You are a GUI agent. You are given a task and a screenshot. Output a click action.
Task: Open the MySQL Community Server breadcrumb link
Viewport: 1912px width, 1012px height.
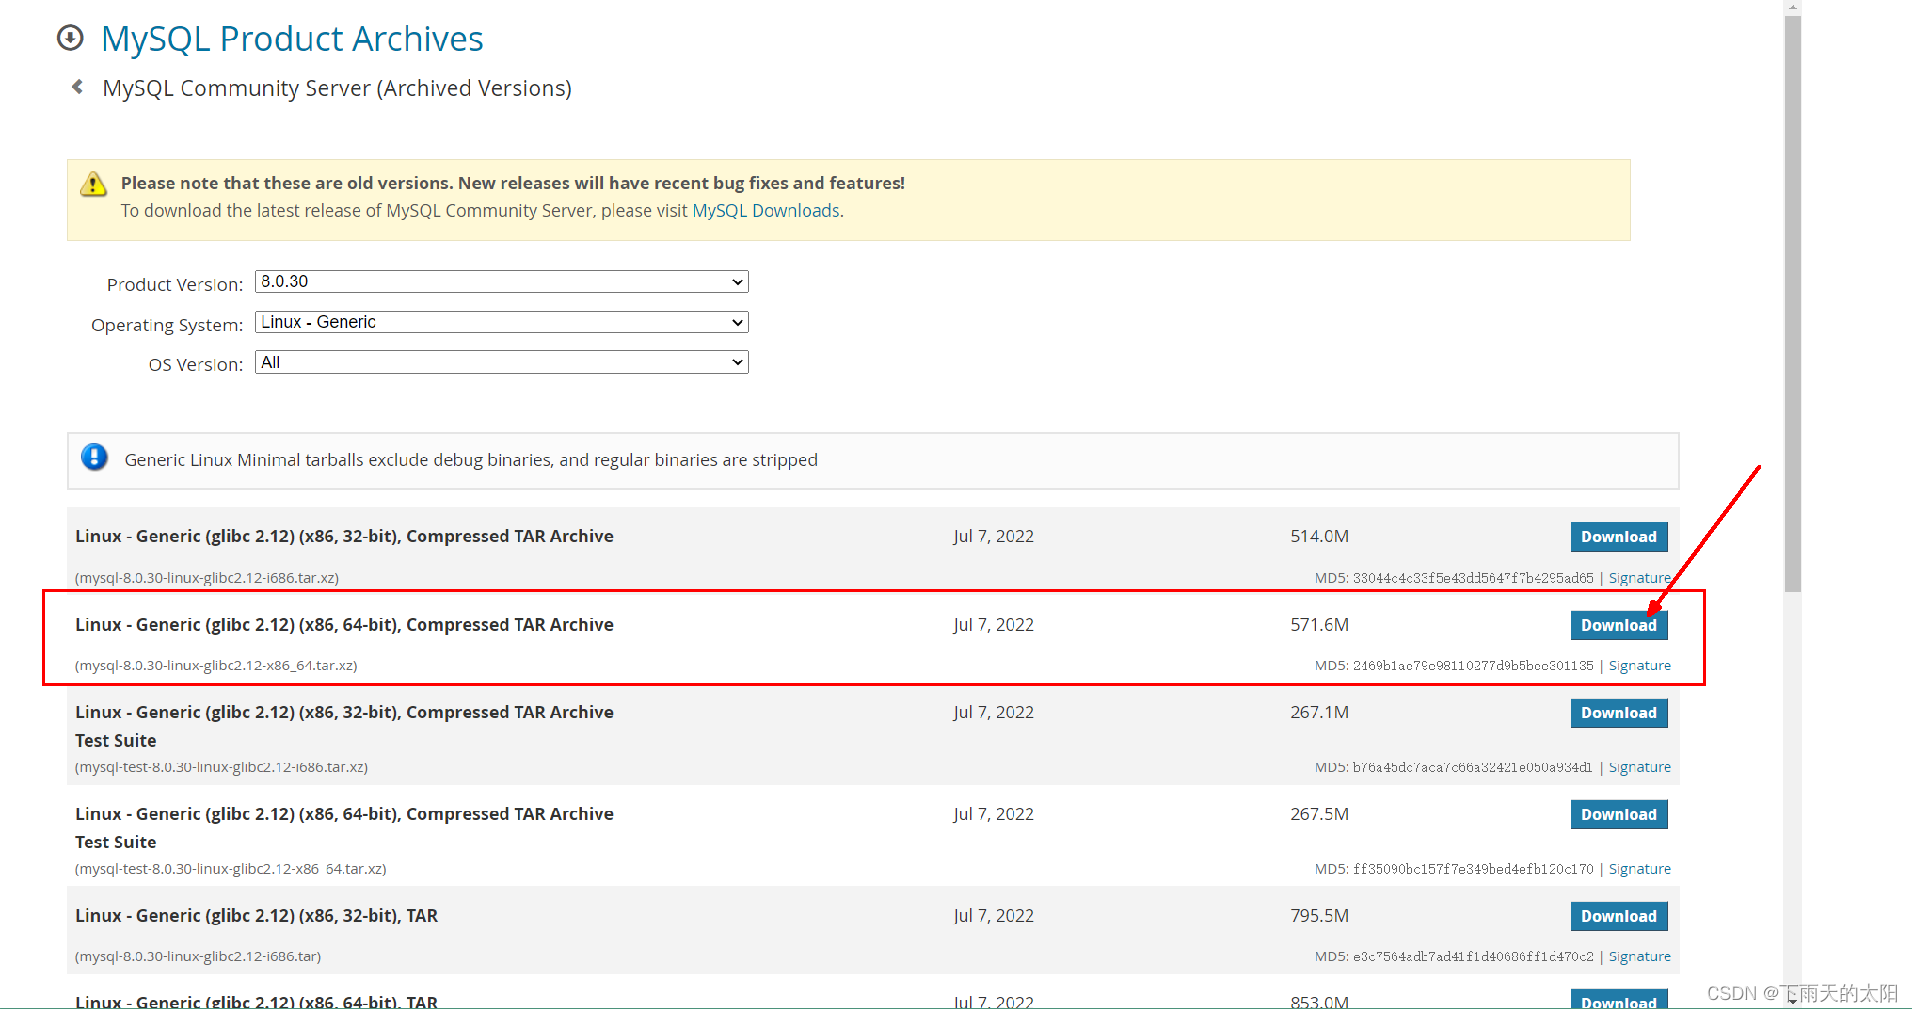[x=336, y=88]
